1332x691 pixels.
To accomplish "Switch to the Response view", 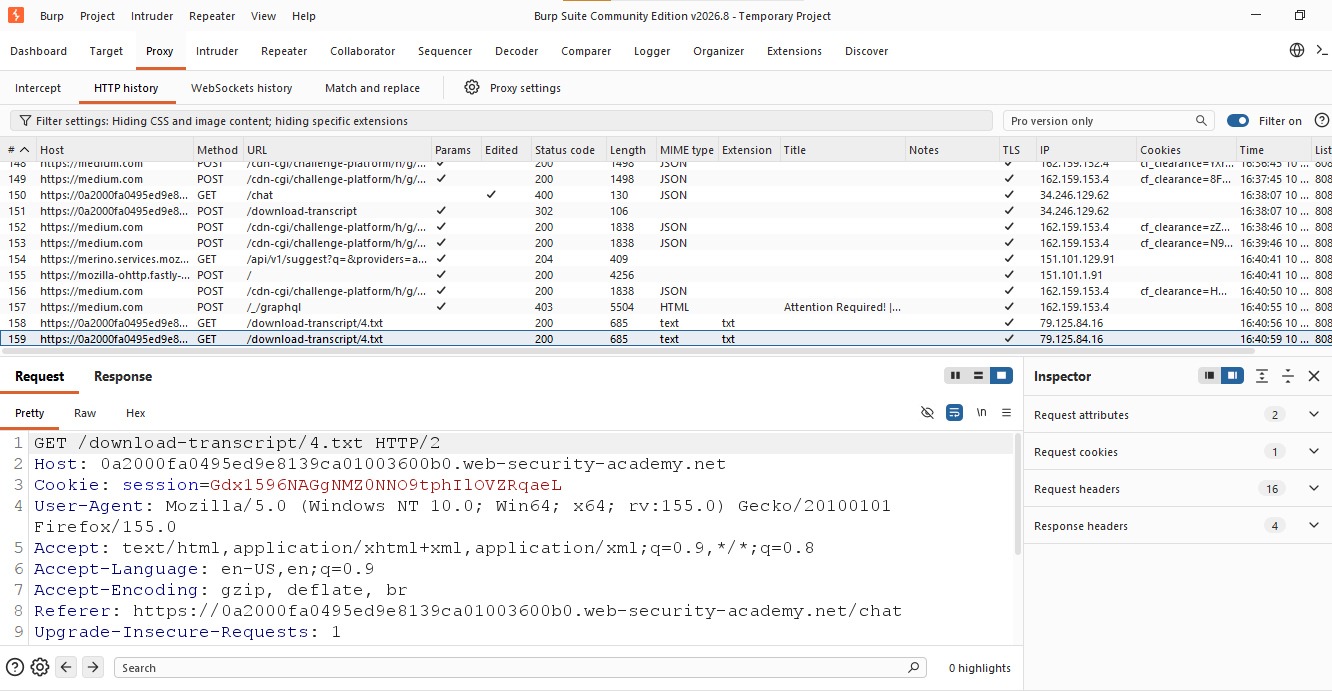I will pyautogui.click(x=123, y=377).
